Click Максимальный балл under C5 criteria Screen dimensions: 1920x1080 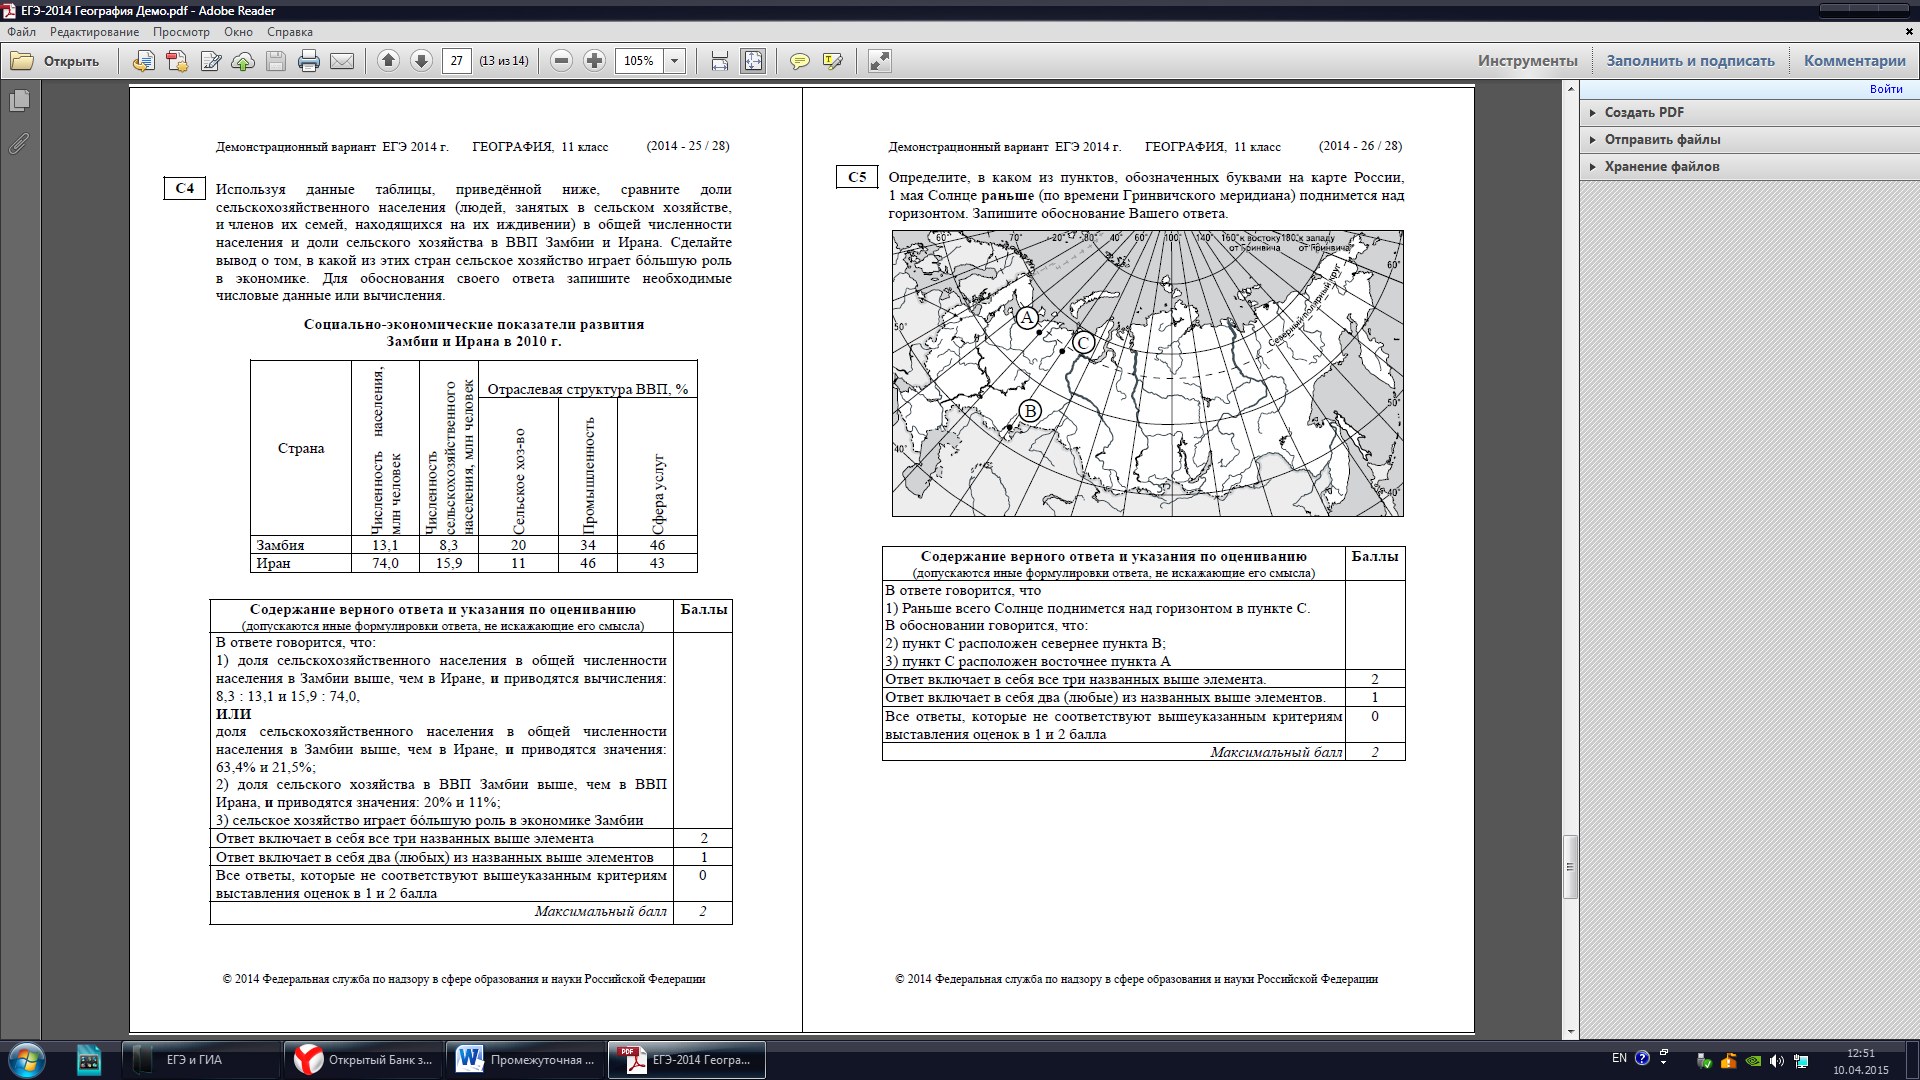coord(1276,752)
